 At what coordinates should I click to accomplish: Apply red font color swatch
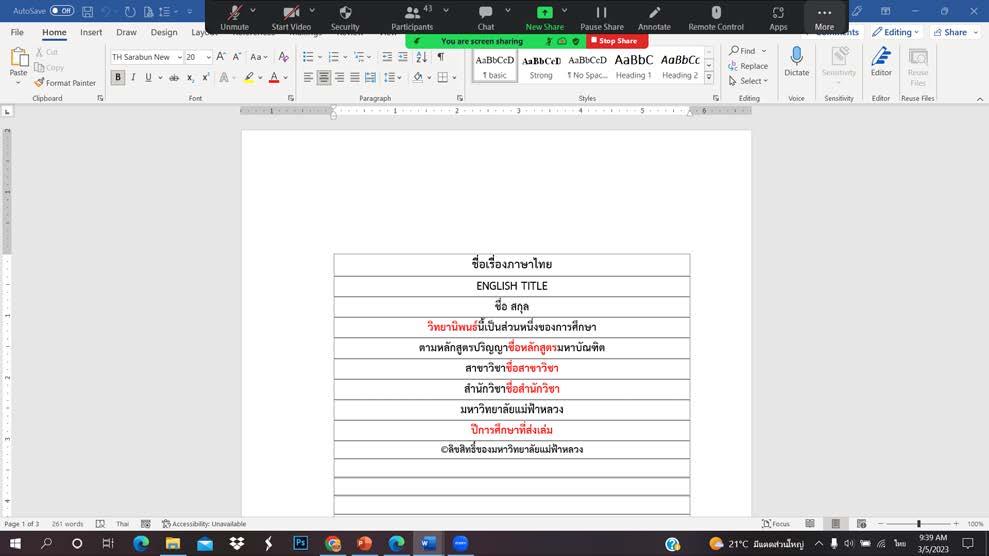click(274, 78)
